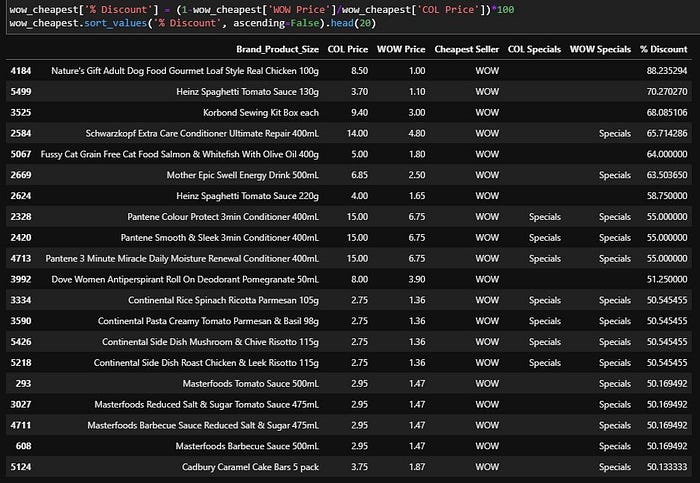
Task: Click COL Price 14.00 cell
Action: pos(358,133)
